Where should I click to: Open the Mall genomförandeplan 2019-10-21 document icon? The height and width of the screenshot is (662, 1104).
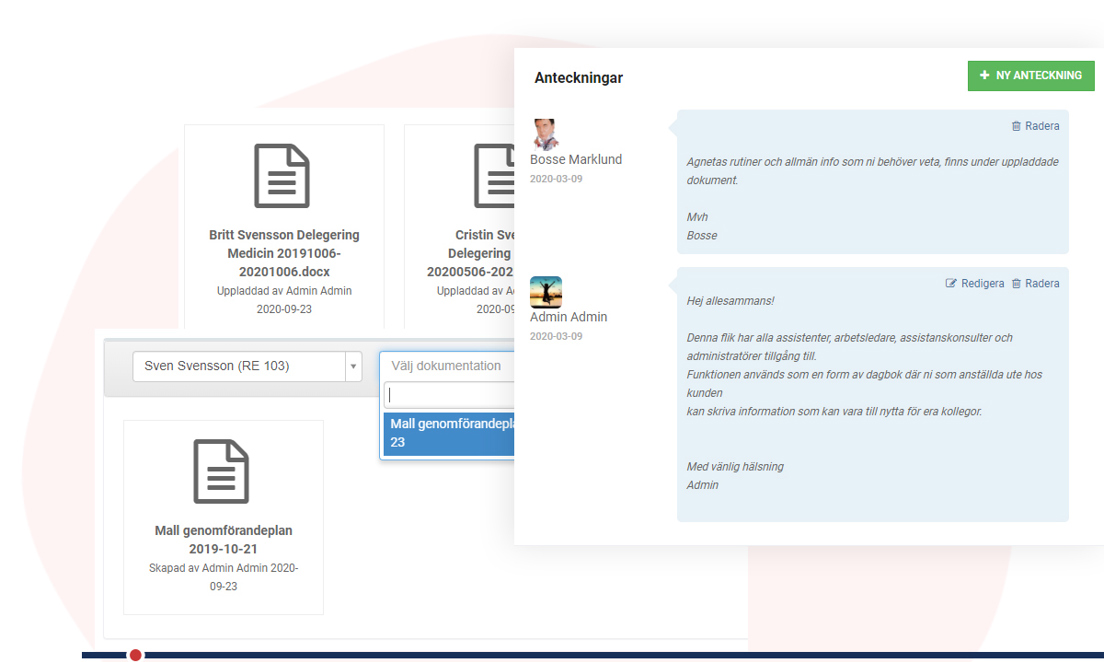(222, 471)
